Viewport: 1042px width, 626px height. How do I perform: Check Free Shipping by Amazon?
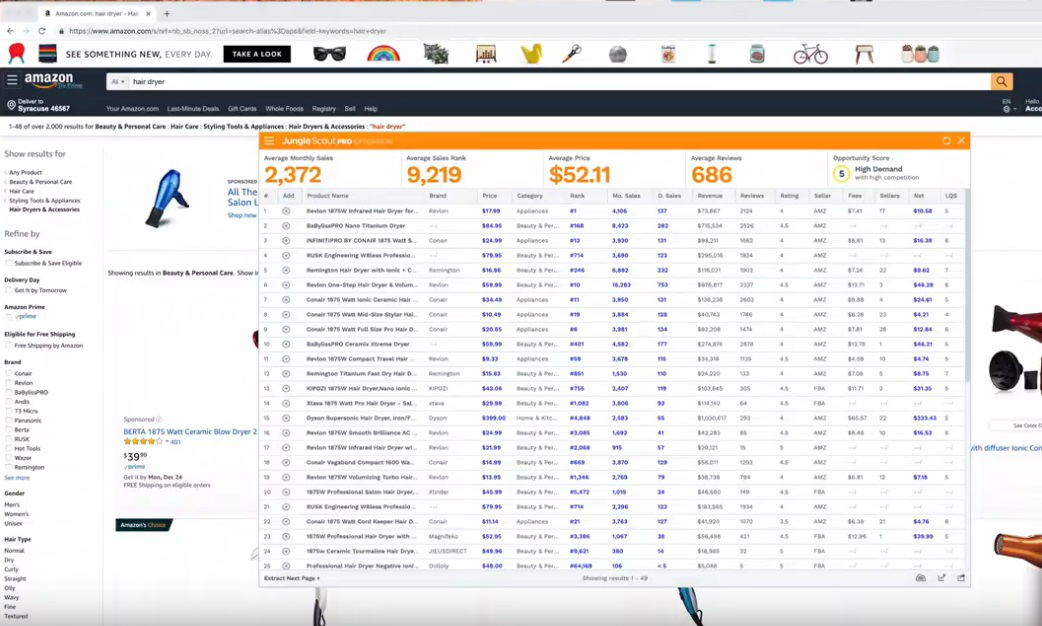coord(9,346)
